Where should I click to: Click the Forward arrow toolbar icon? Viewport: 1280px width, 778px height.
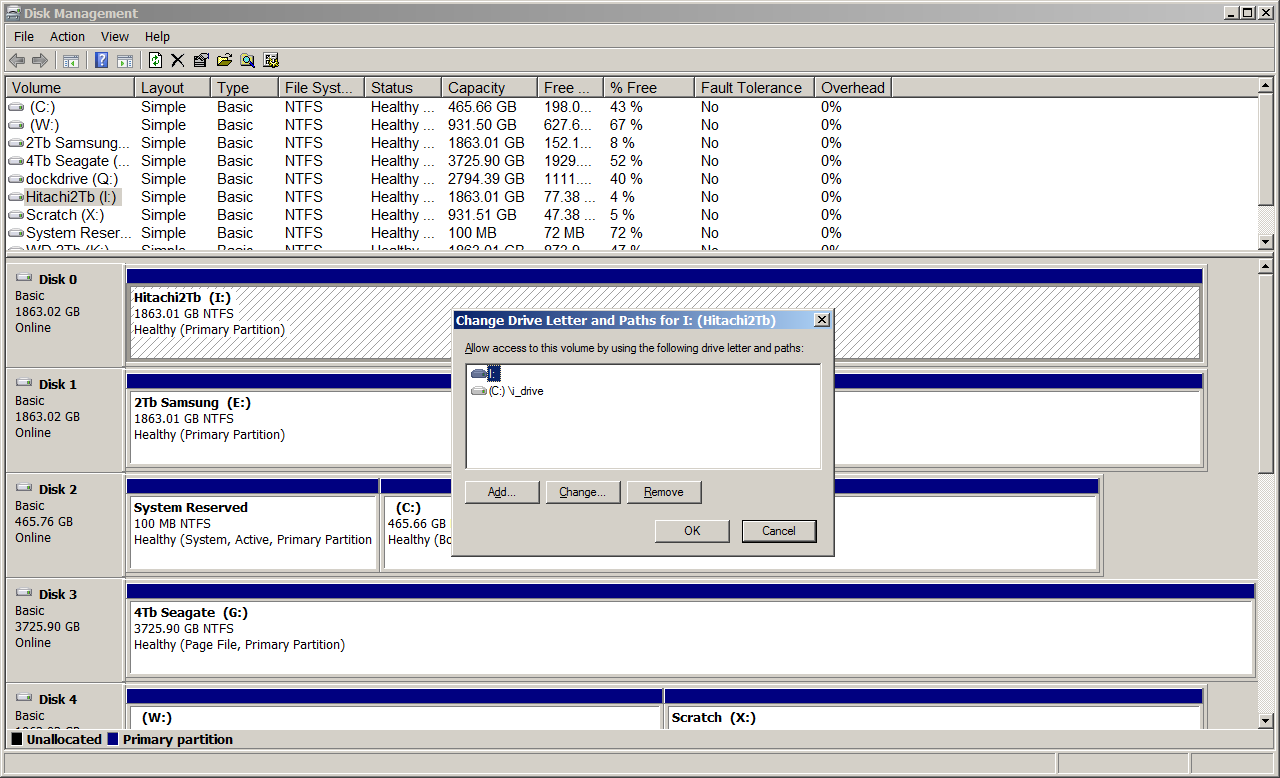(40, 60)
